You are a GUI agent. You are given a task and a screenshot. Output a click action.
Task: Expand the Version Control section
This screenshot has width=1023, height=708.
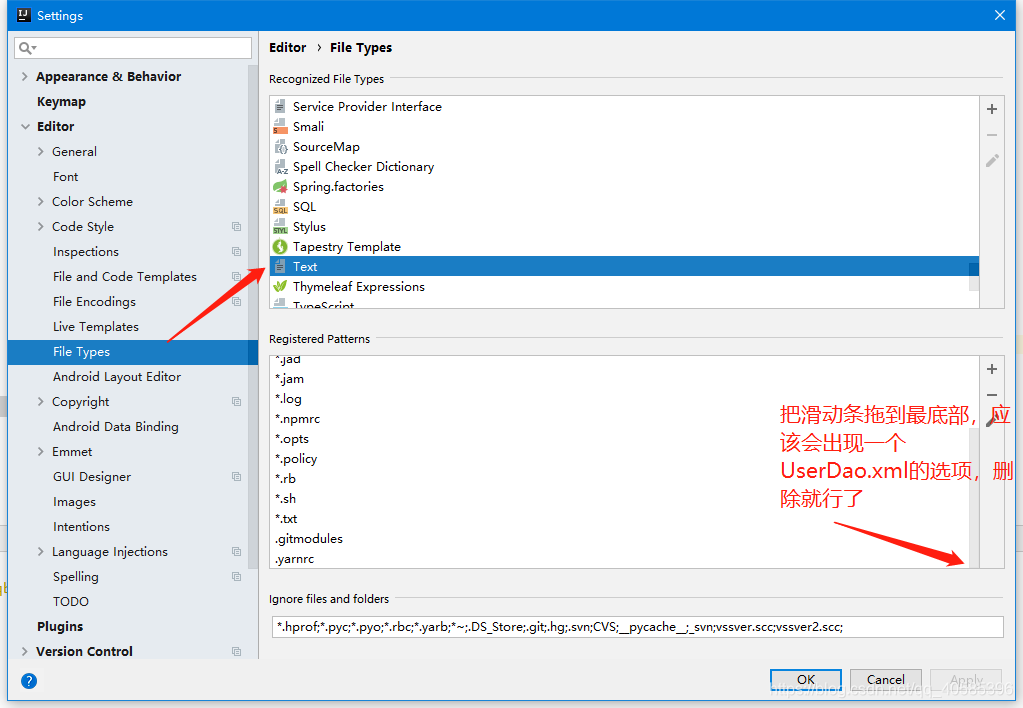pyautogui.click(x=25, y=651)
